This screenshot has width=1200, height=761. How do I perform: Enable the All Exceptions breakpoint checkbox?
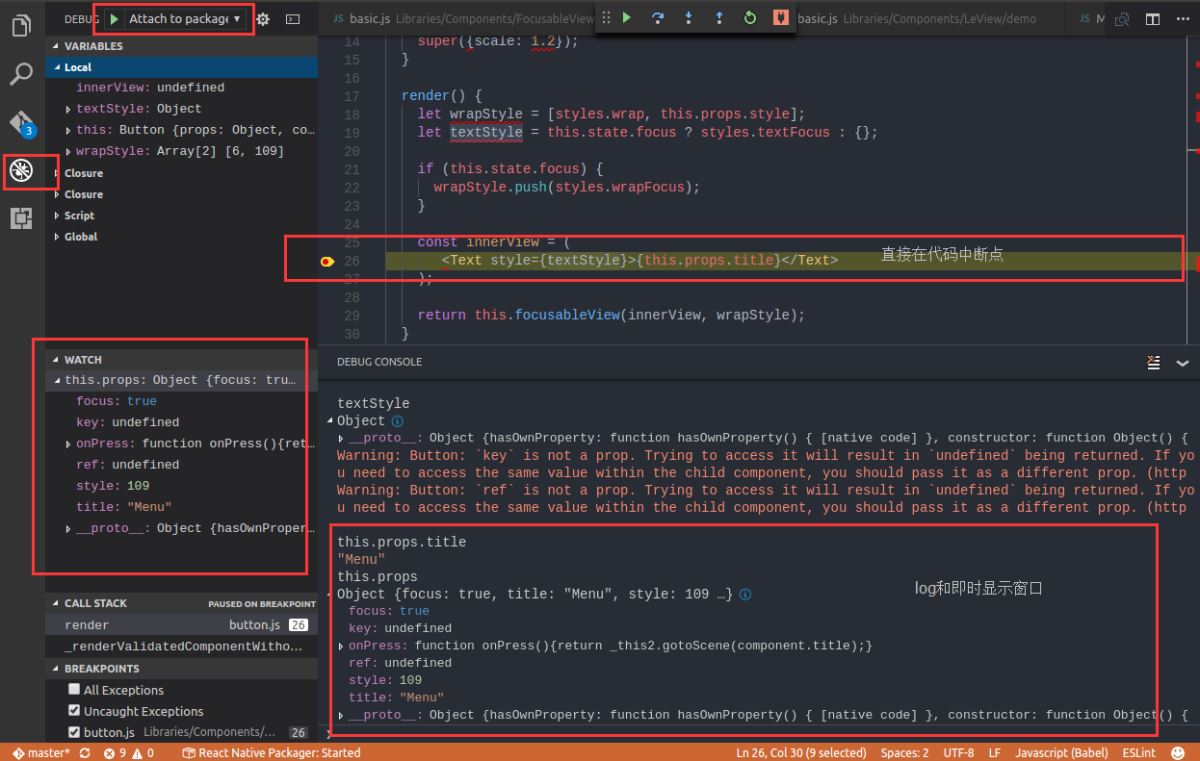click(74, 690)
